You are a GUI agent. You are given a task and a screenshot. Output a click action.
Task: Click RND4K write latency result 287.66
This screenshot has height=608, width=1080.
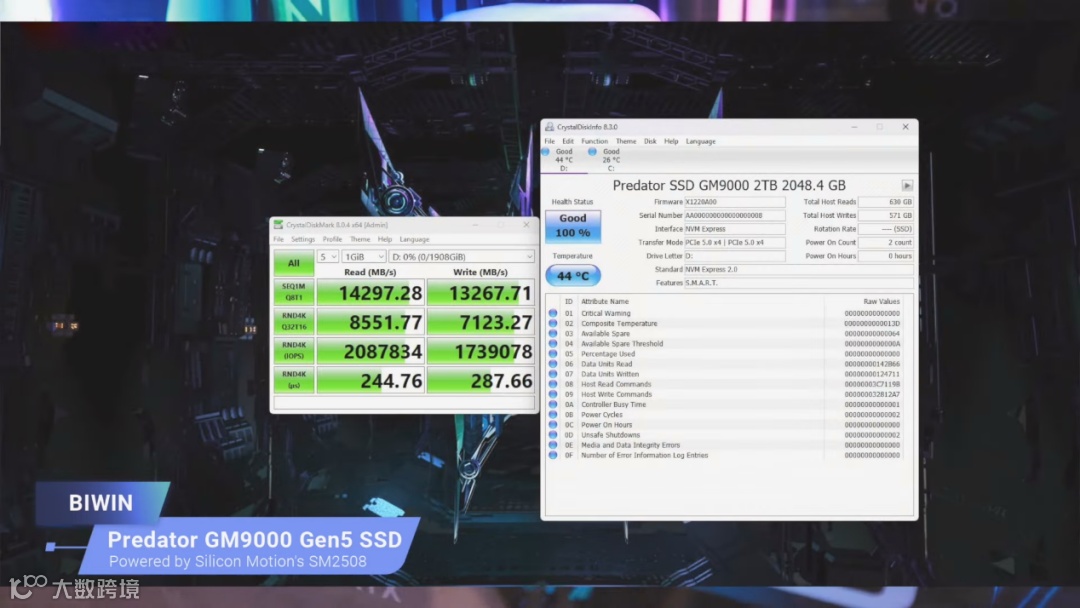(481, 381)
